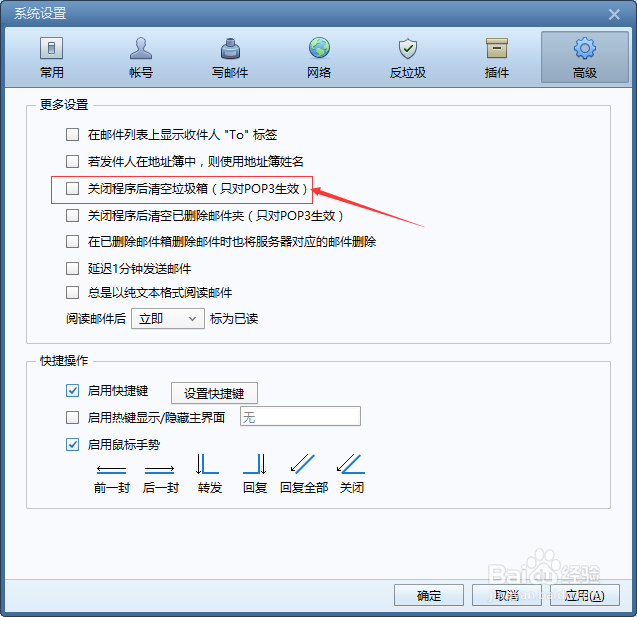Tick 关闭程序后清空已删除邮件夹 checkbox
The image size is (637, 617).
72,215
